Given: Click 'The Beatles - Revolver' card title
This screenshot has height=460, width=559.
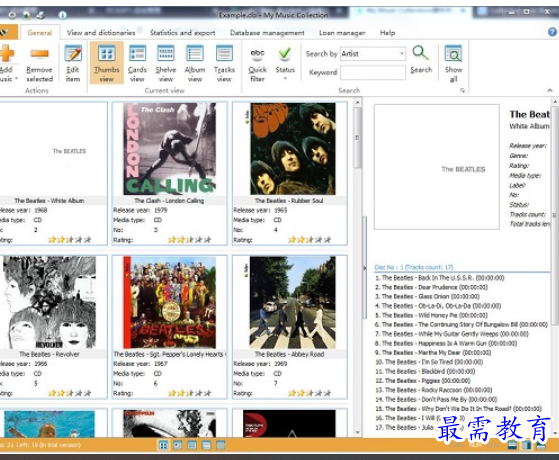Looking at the screenshot, I should 50,354.
